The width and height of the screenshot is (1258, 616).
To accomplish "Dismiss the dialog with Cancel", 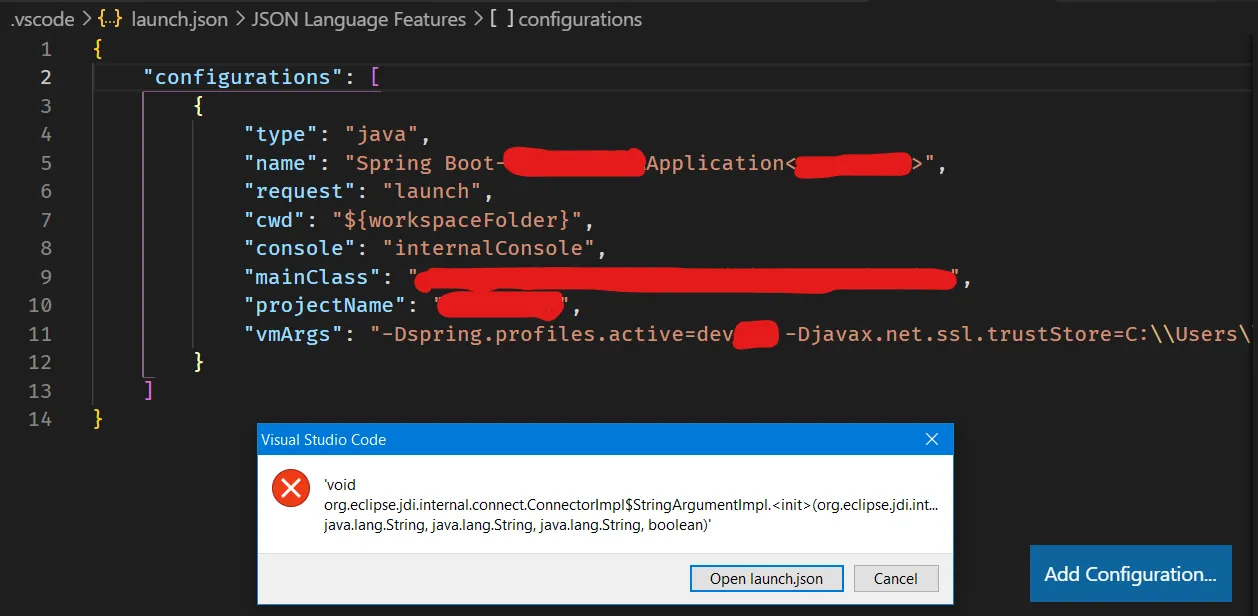I will [896, 578].
